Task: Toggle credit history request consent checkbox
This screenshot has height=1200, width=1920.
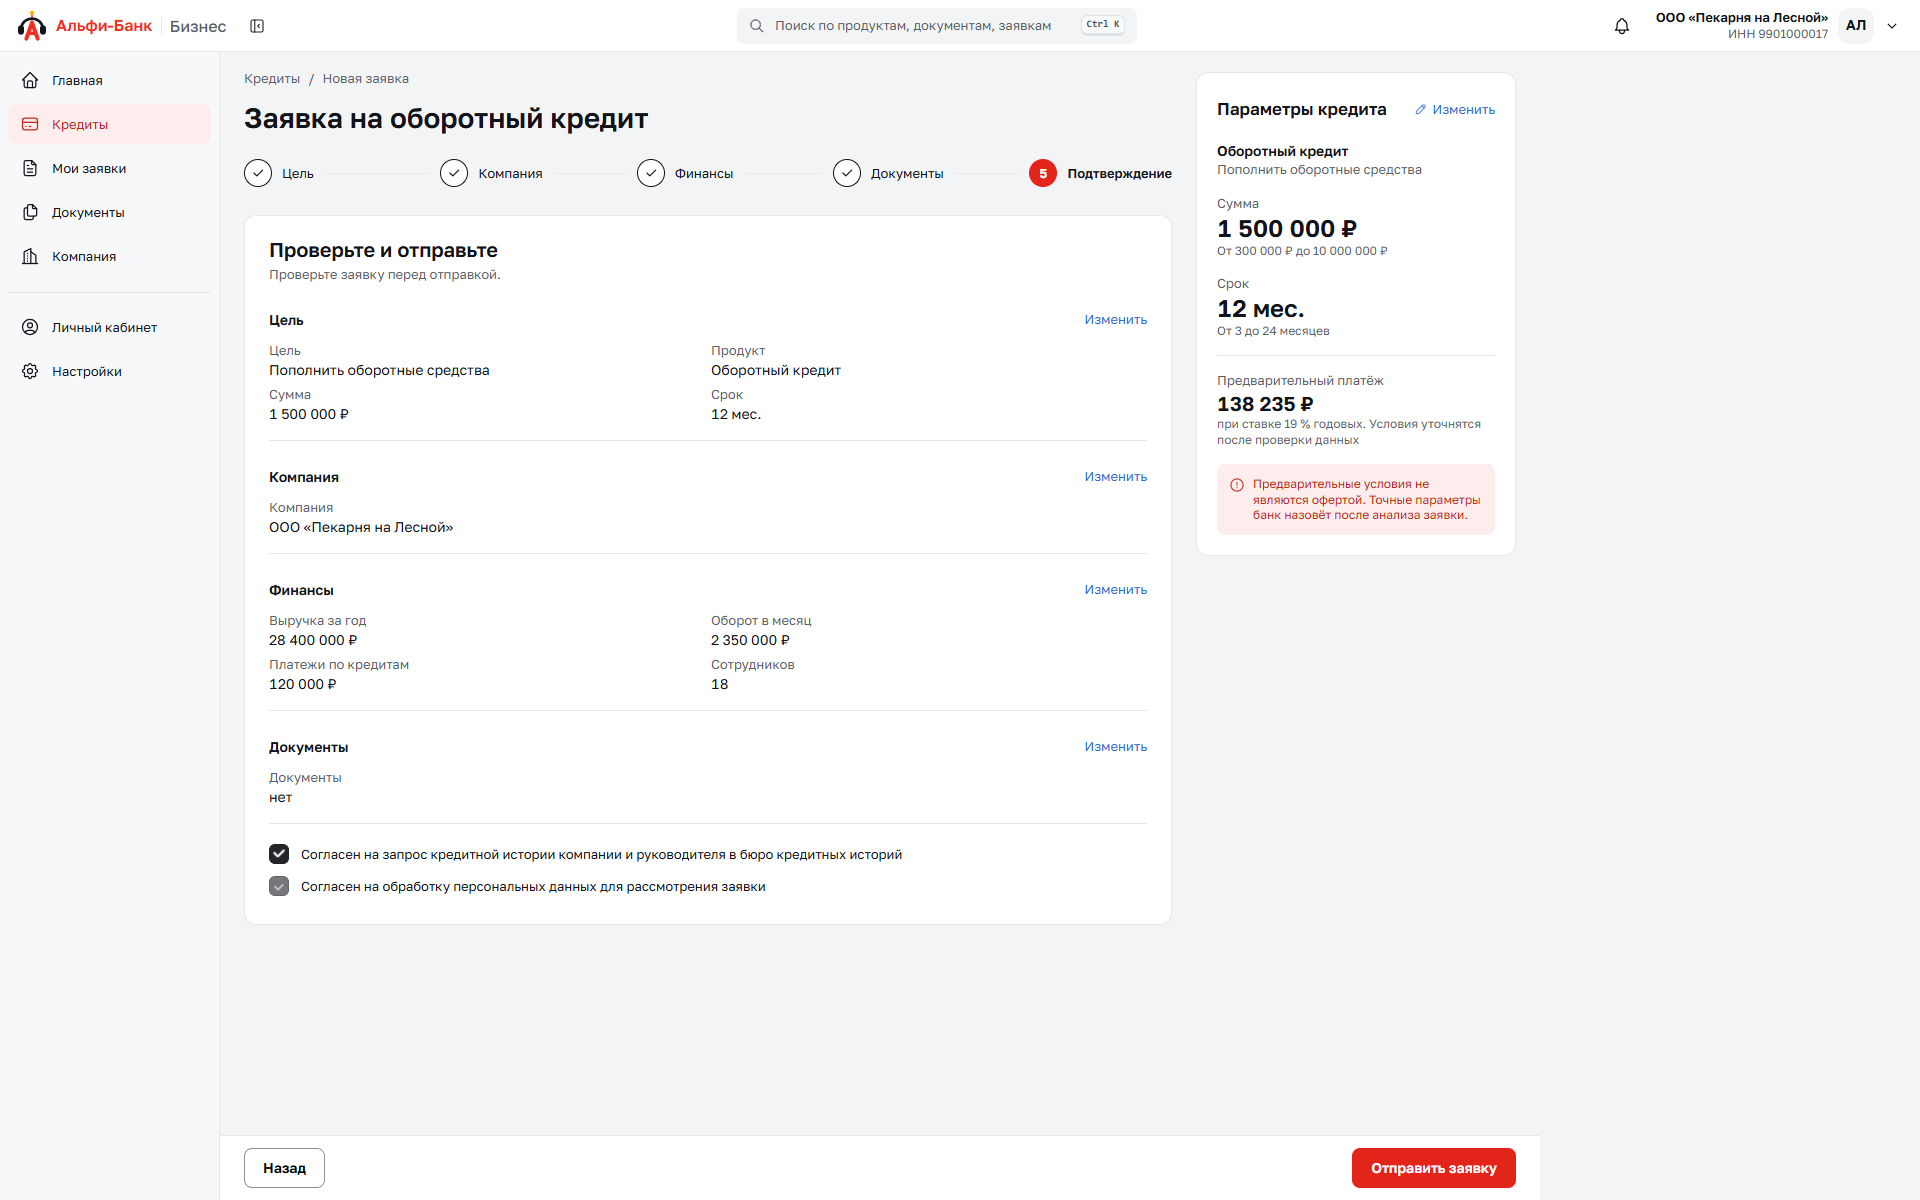Action: pyautogui.click(x=279, y=854)
